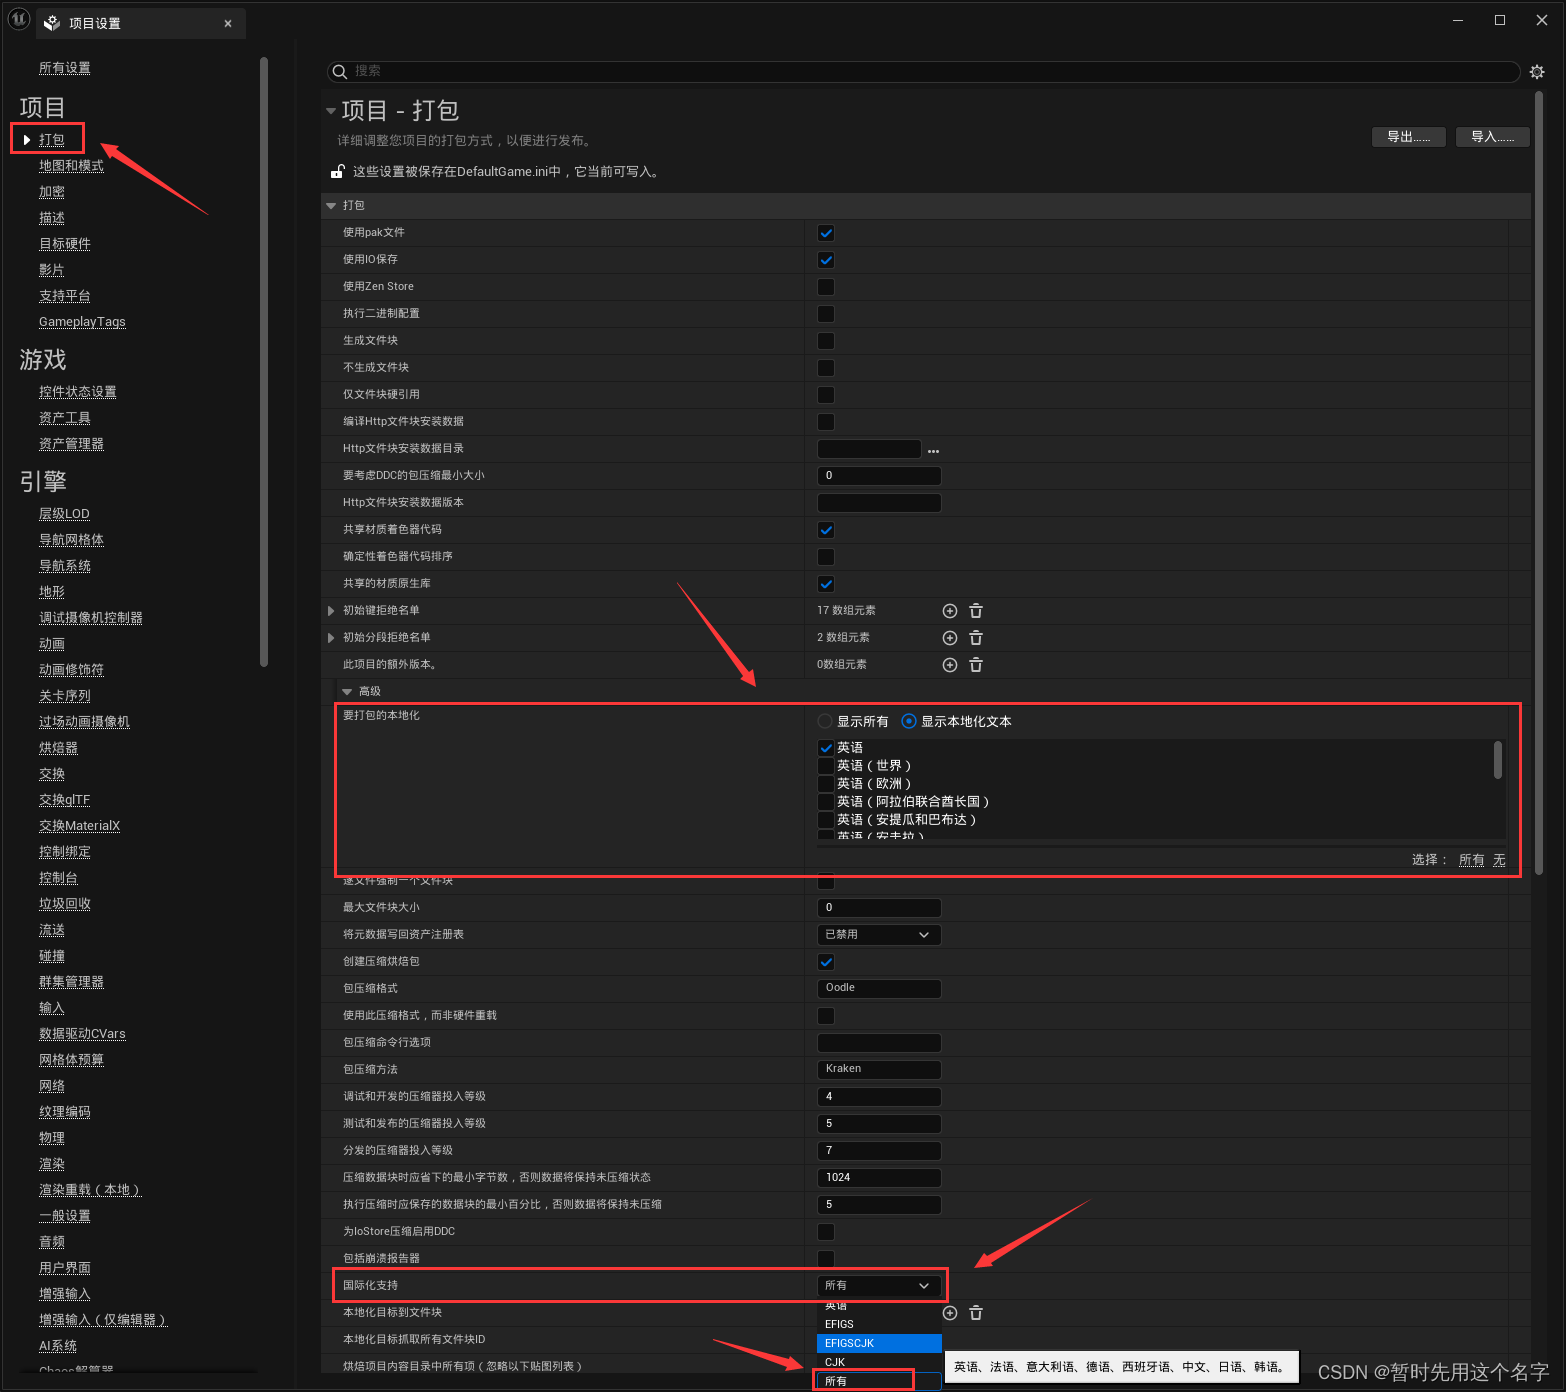1566x1392 pixels.
Task: Open GameplayTags settings page
Action: coord(82,322)
